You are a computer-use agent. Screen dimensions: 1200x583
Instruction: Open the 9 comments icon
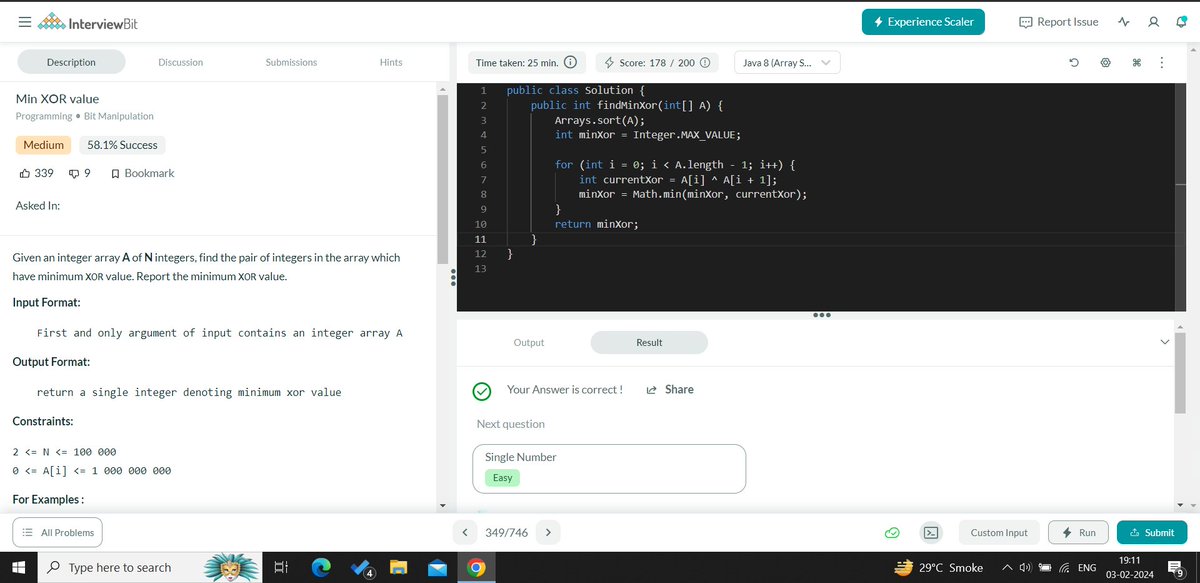(80, 173)
